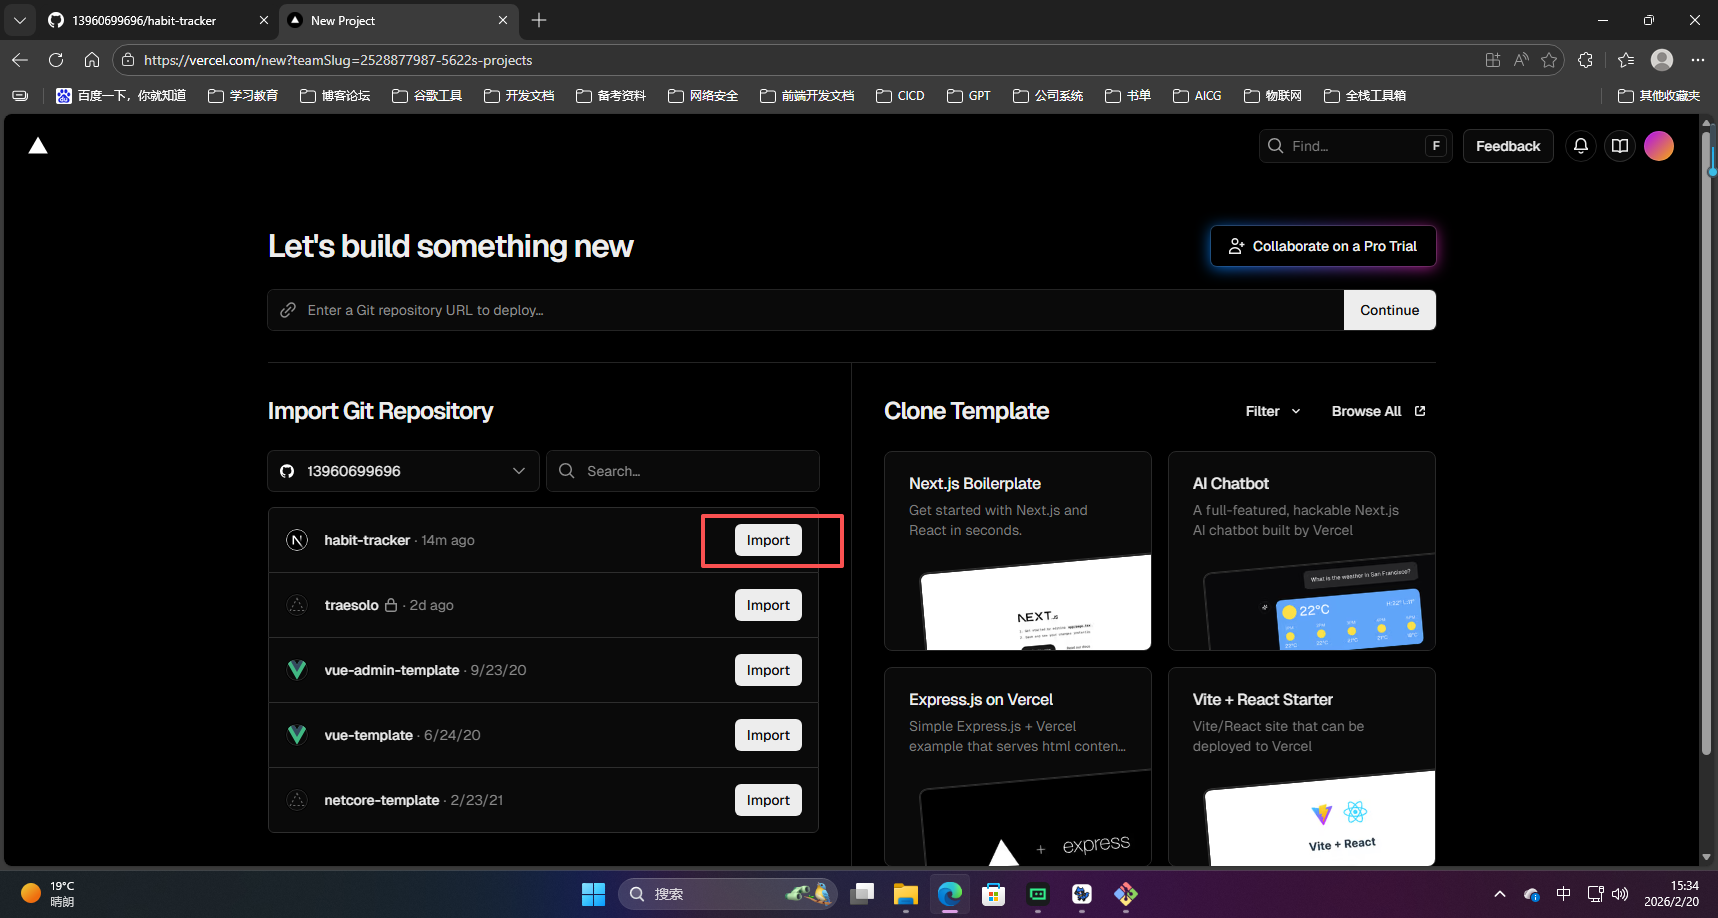Viewport: 1718px width, 918px height.
Task: Select the Express.js on Vercel template
Action: 1018,766
